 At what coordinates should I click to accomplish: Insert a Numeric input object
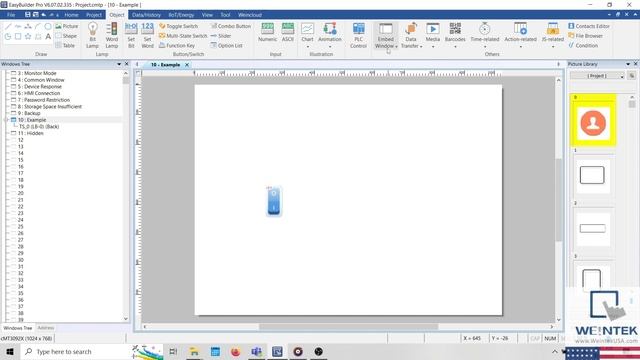[x=267, y=32]
